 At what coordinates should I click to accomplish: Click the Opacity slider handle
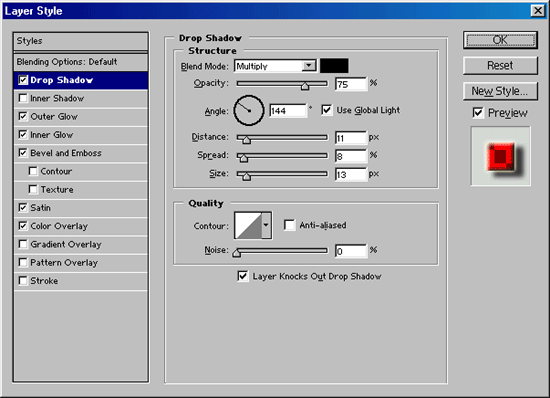305,86
